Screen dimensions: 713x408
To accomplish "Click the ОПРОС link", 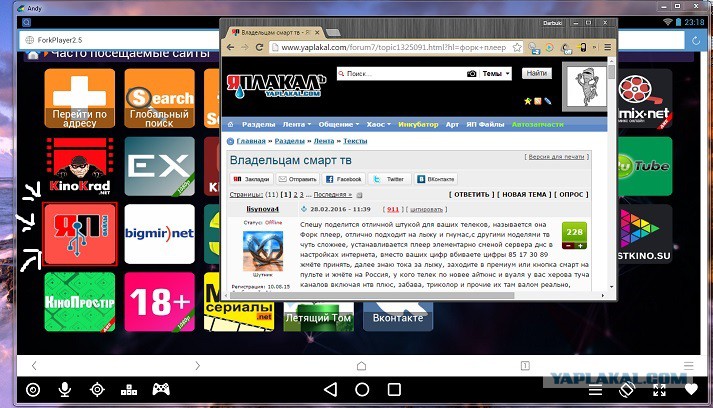I will pos(571,194).
